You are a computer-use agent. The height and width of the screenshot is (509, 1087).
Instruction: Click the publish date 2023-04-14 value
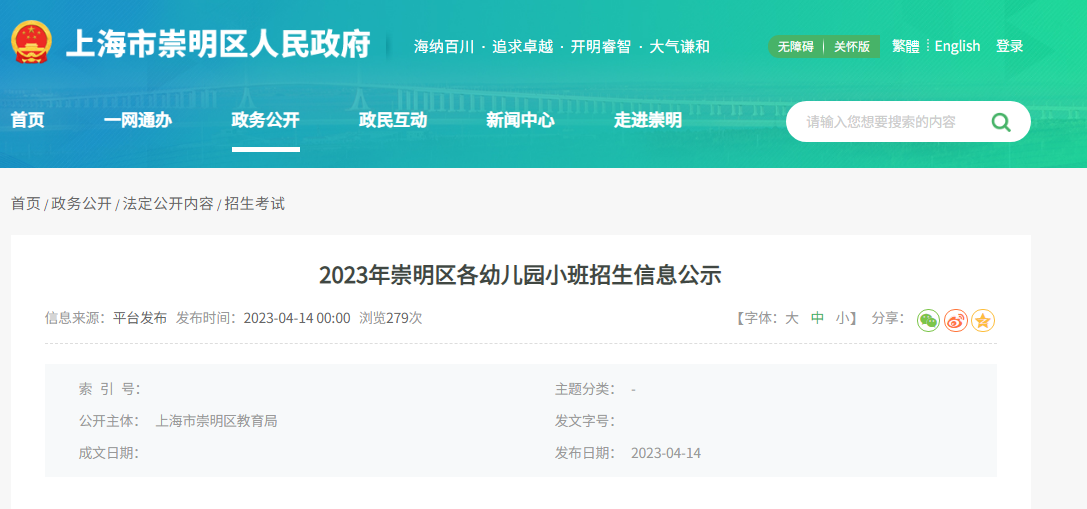666,454
